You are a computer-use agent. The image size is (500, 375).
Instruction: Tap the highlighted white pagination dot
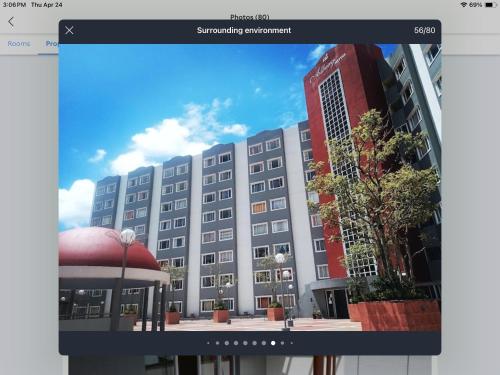click(273, 343)
